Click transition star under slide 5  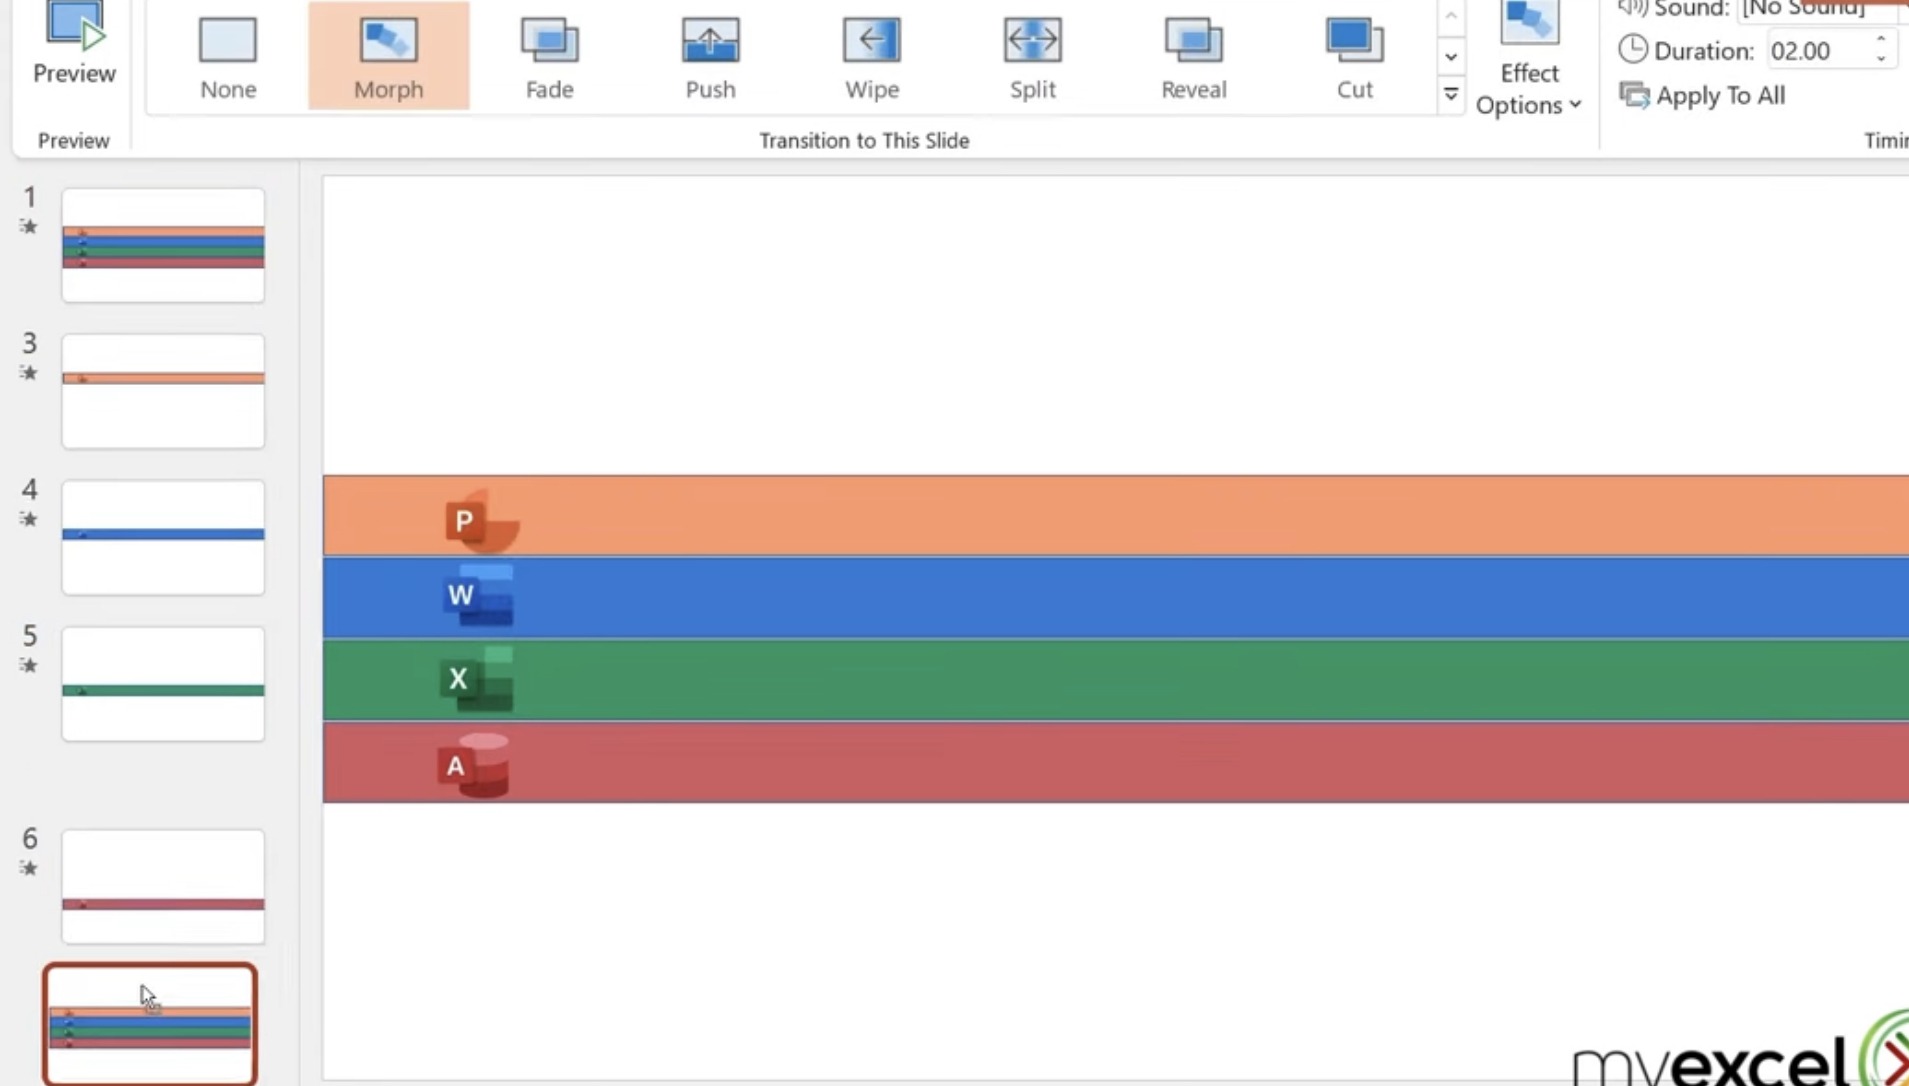point(29,665)
